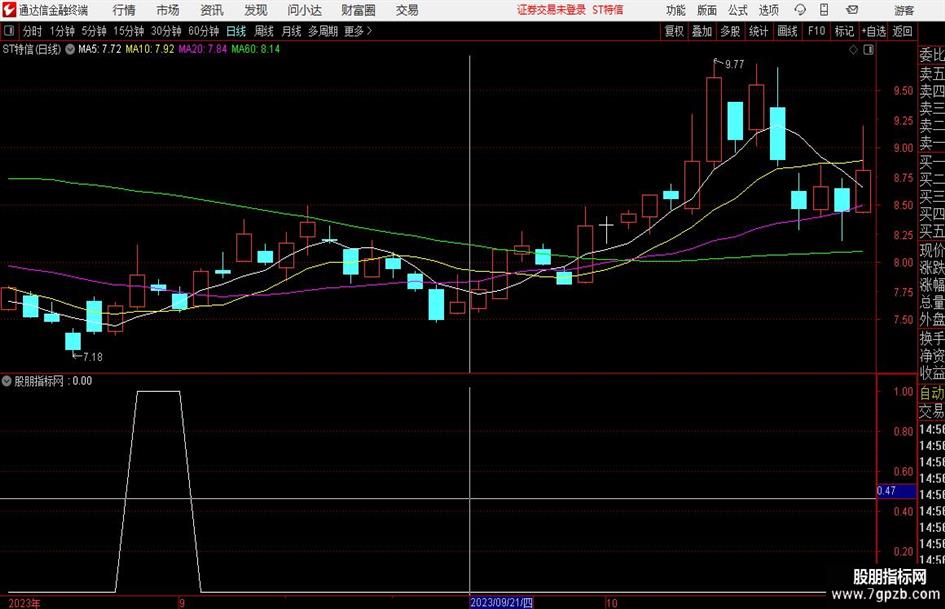Switch to 15分钟 period tab
Viewport: 945px width, 609px height.
coord(129,31)
